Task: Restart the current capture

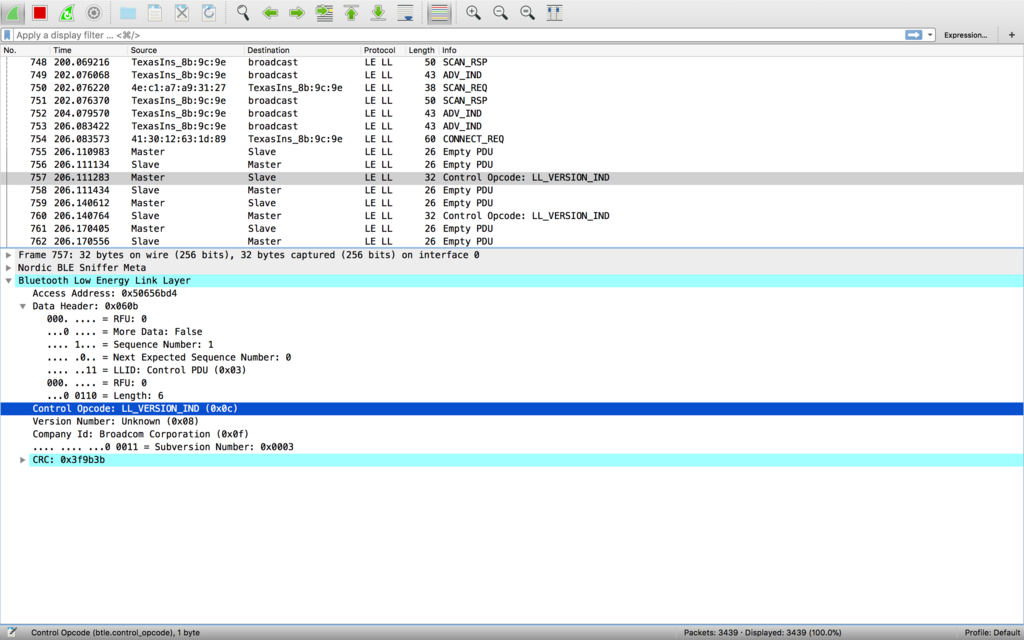Action: (67, 12)
